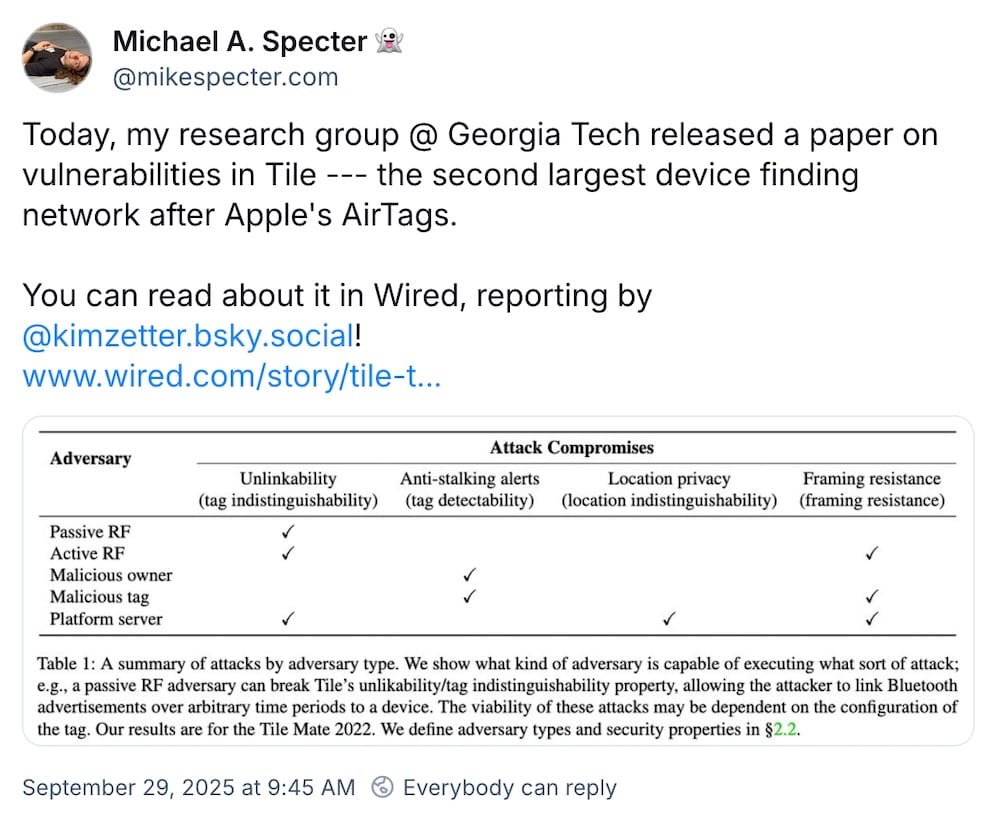The image size is (1000, 817).
Task: Click the Platform server Location privacy checkmark
Action: [x=669, y=619]
